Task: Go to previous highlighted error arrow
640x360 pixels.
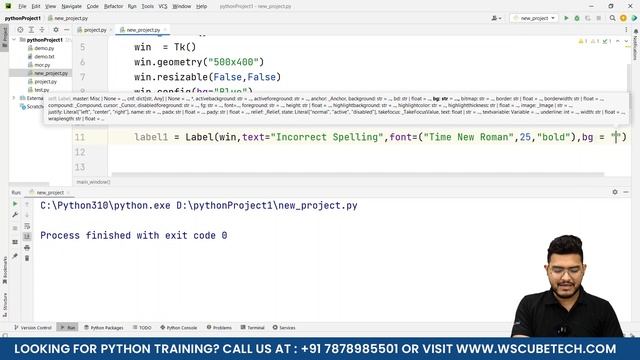Action: coord(618,41)
